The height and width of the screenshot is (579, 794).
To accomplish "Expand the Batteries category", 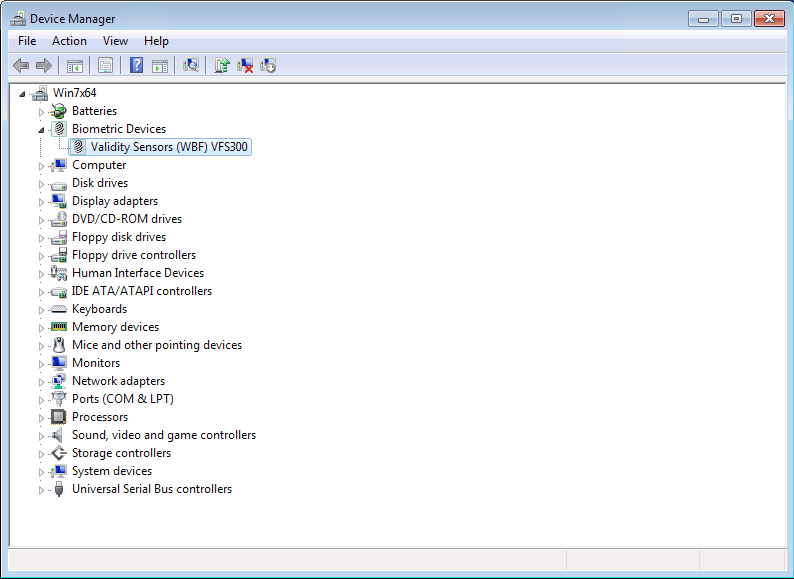I will (42, 112).
